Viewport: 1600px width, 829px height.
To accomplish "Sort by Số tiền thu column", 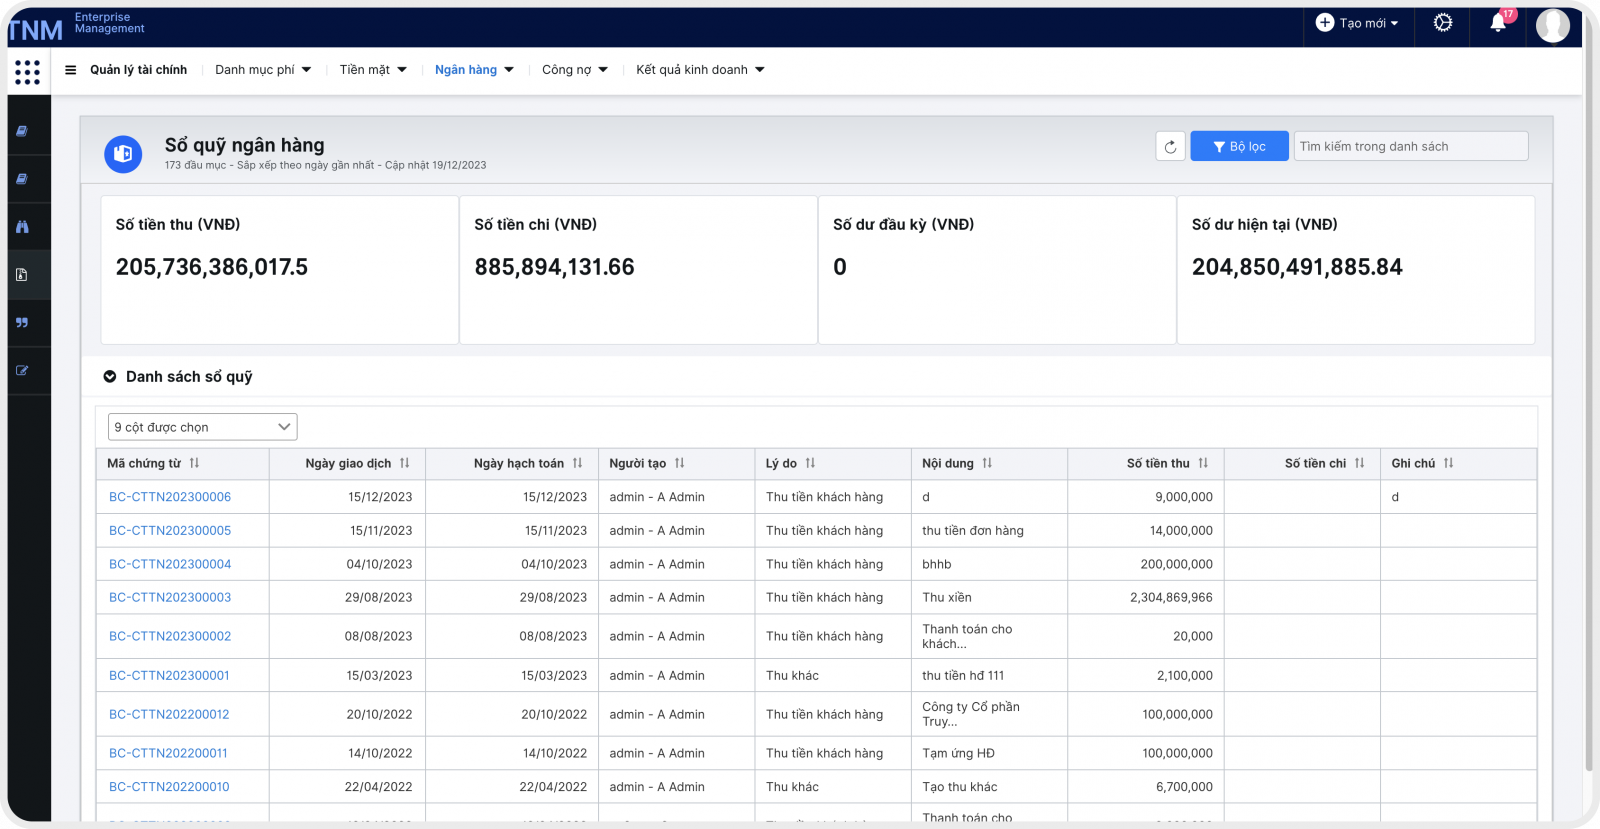I will click(x=1203, y=463).
